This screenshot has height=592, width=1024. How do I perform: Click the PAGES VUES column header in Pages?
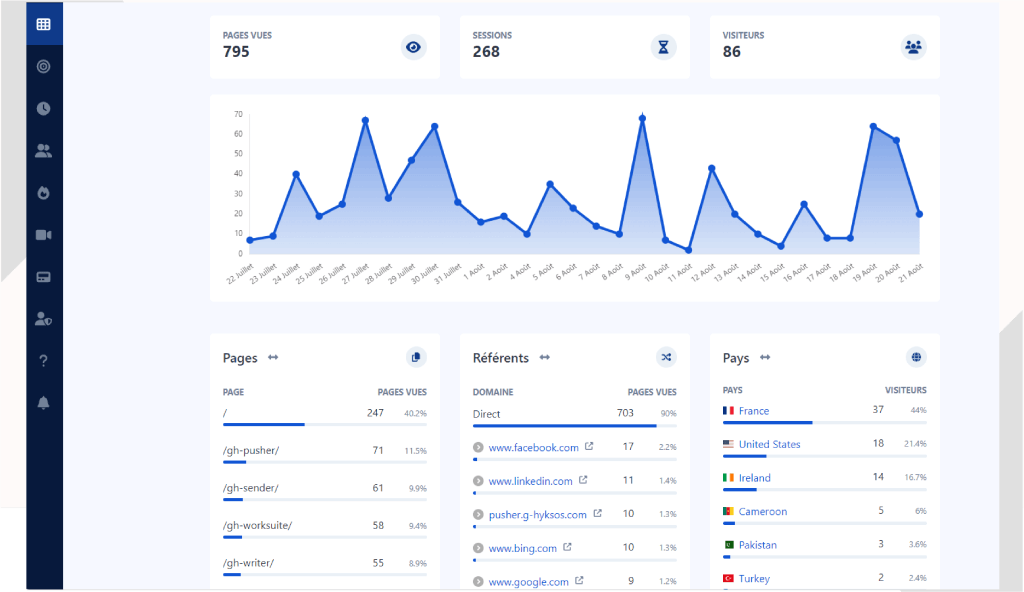tap(402, 392)
